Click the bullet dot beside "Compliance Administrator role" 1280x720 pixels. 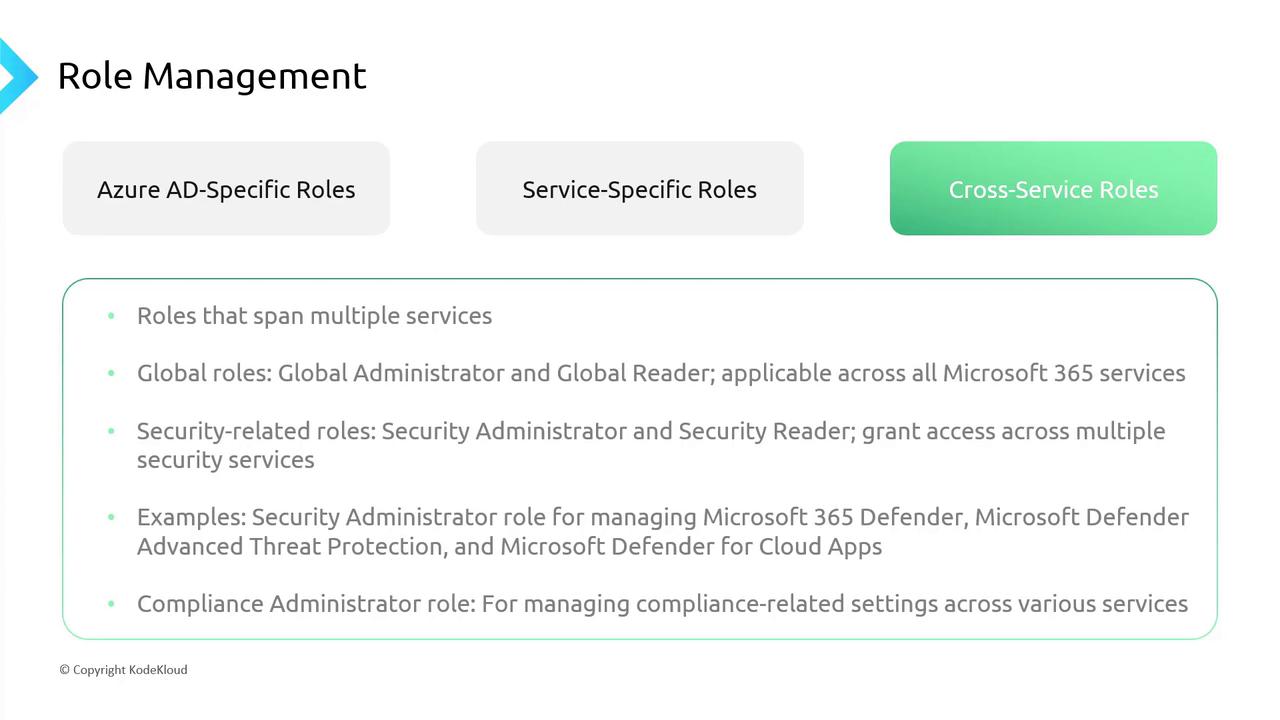(111, 604)
